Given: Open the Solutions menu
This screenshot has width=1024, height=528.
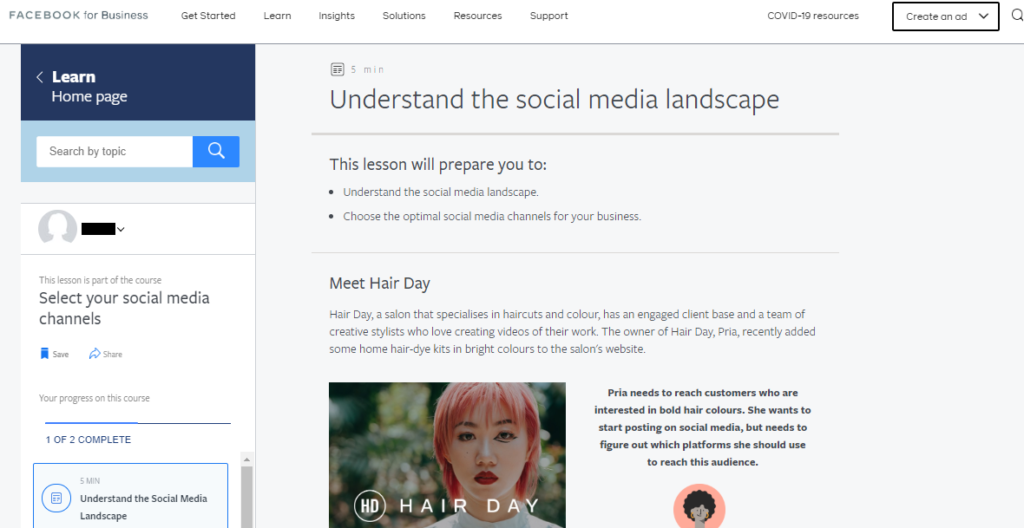Looking at the screenshot, I should coord(404,16).
